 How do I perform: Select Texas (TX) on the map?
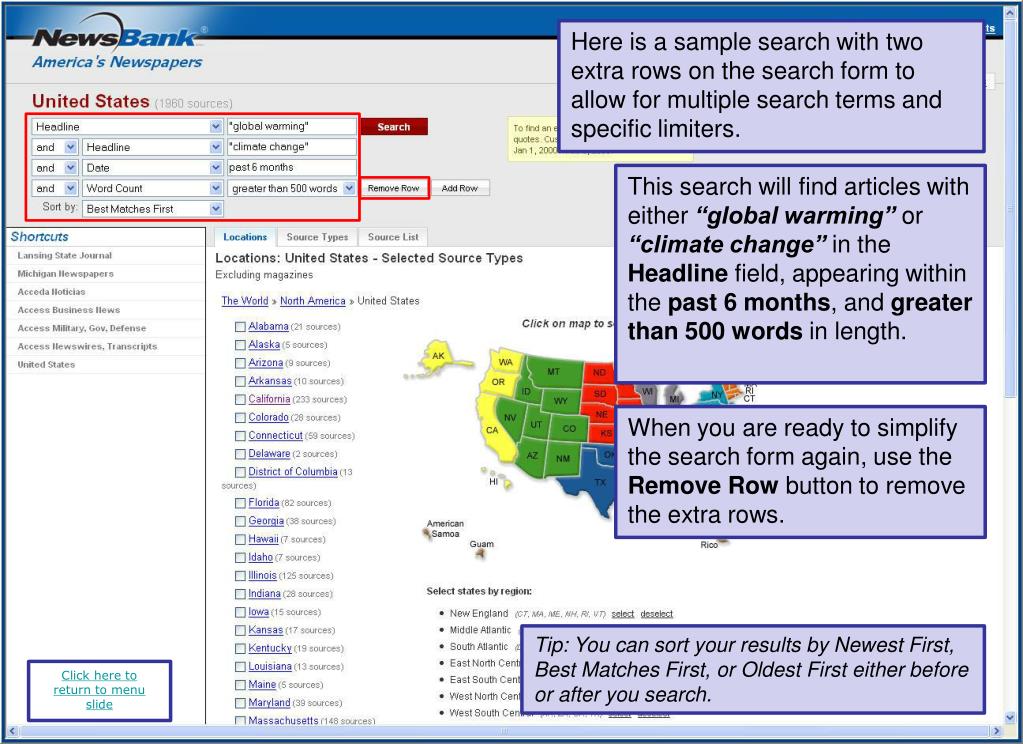pos(600,482)
